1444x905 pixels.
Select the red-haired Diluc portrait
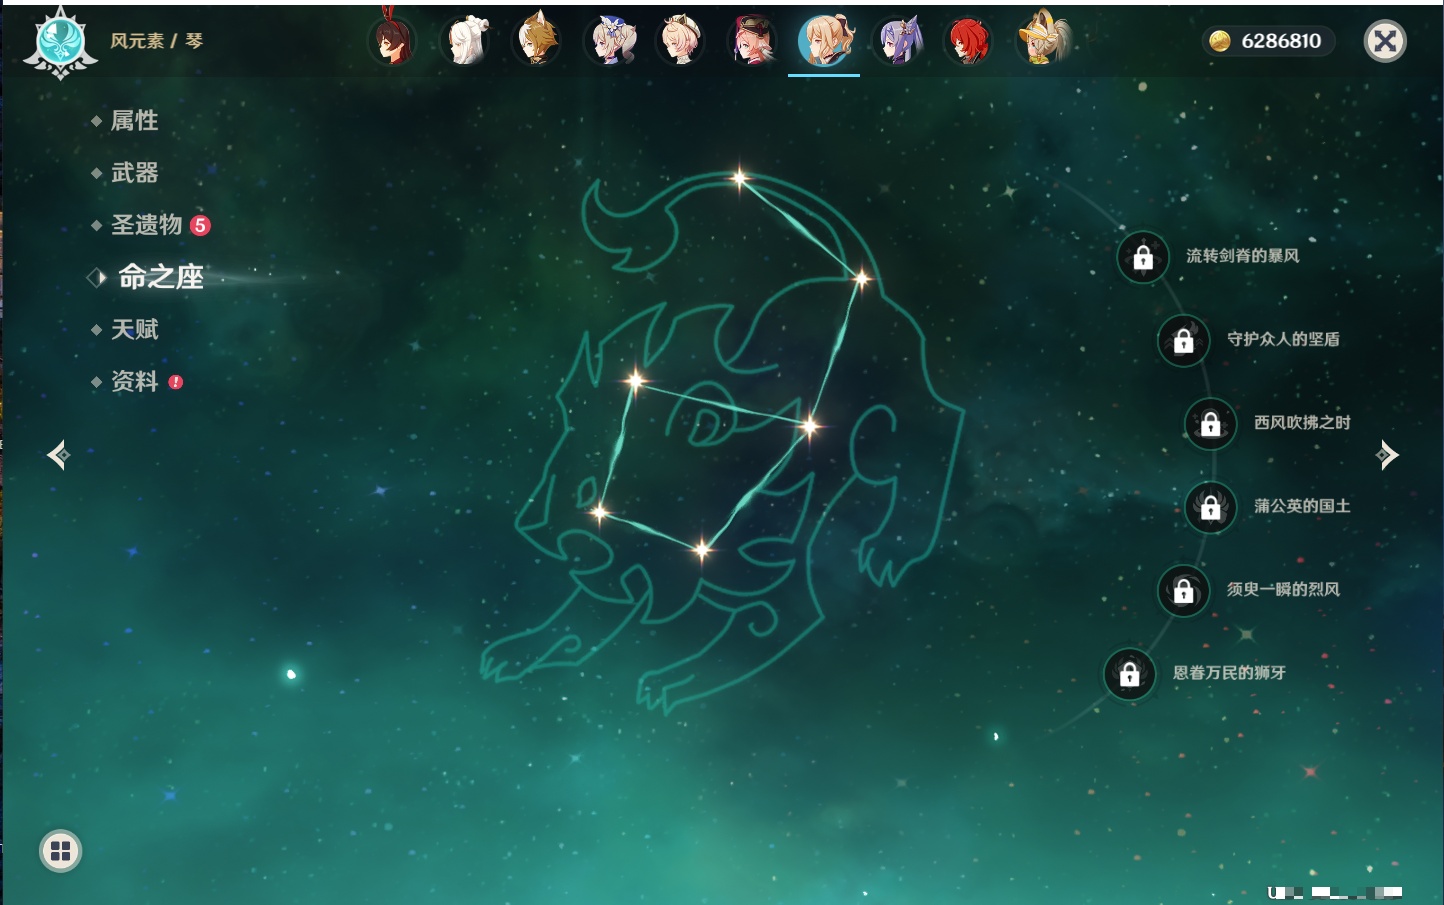click(969, 40)
